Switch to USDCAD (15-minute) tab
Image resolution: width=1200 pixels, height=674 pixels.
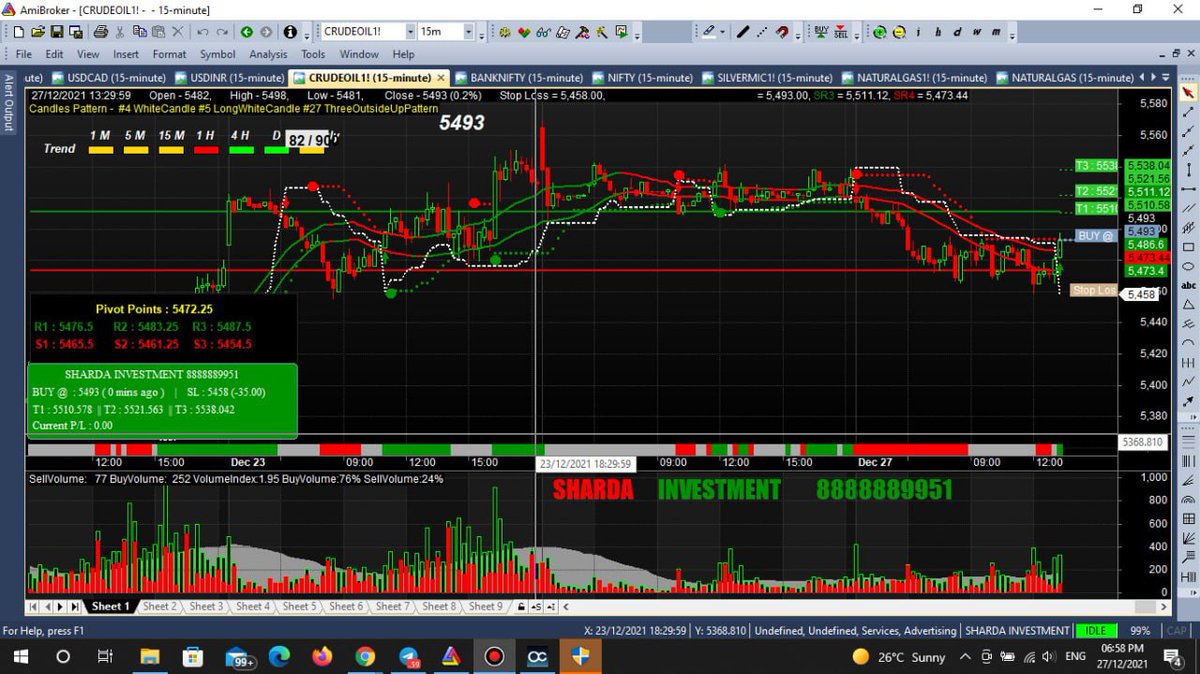(110, 77)
